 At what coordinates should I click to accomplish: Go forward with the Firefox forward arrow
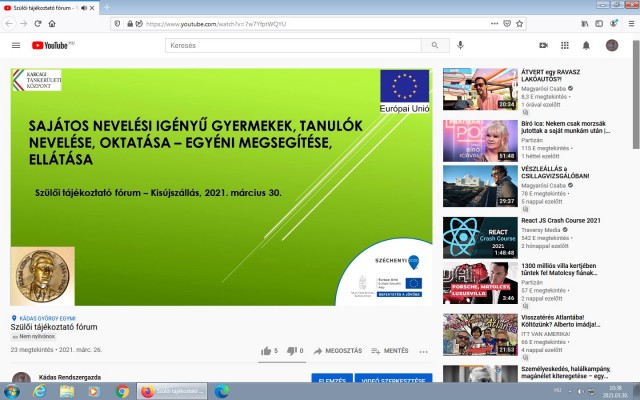tap(24, 24)
